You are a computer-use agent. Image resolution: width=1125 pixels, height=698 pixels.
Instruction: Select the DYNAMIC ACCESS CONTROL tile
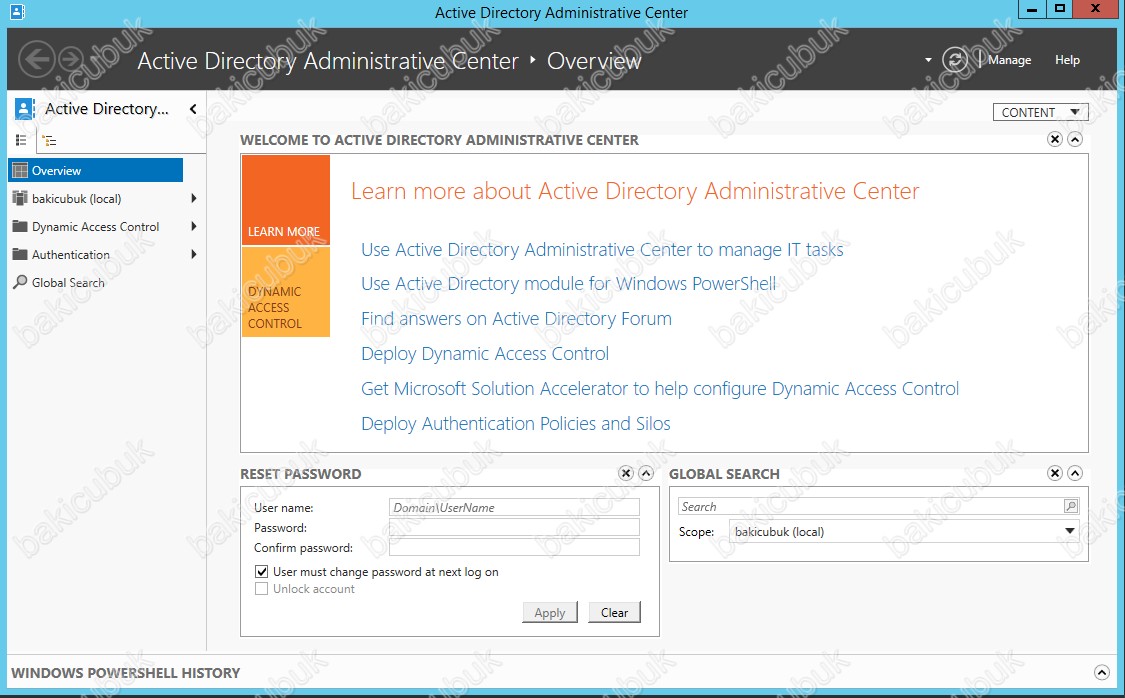click(286, 292)
